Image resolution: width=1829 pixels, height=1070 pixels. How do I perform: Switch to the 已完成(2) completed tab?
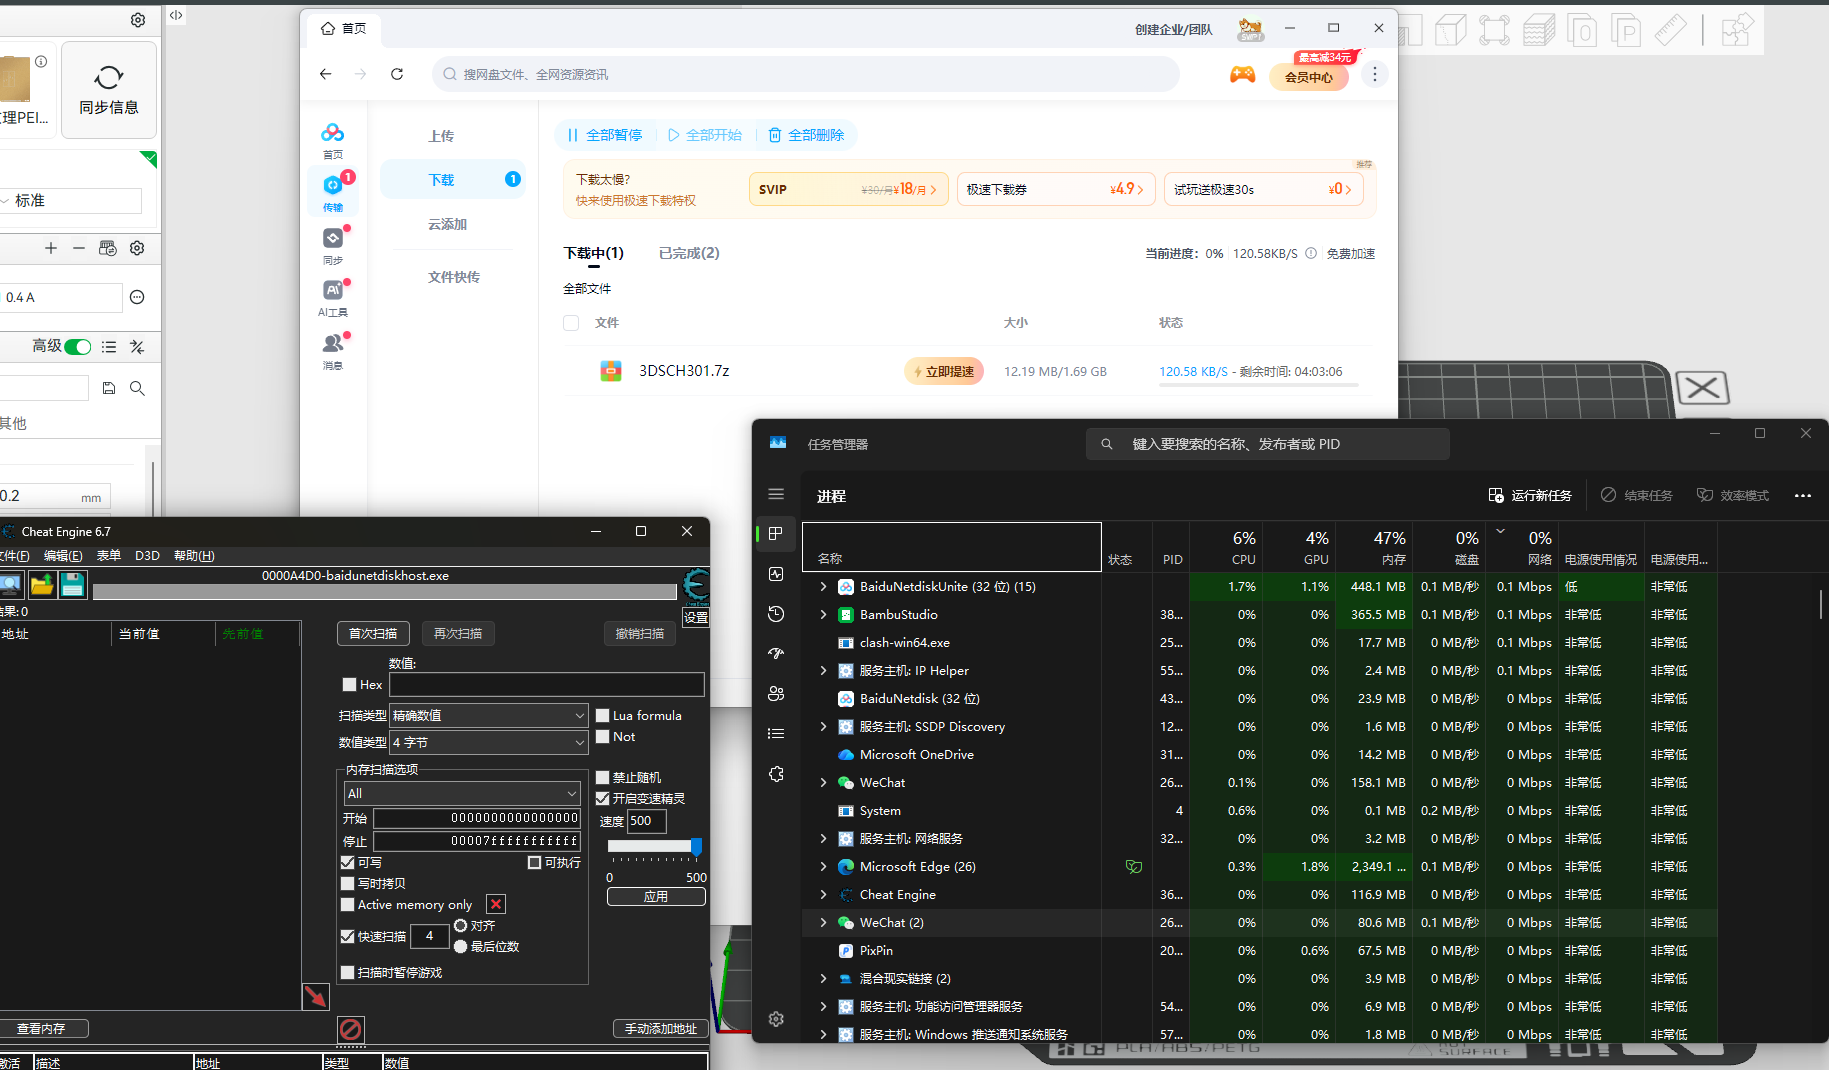[x=689, y=253]
